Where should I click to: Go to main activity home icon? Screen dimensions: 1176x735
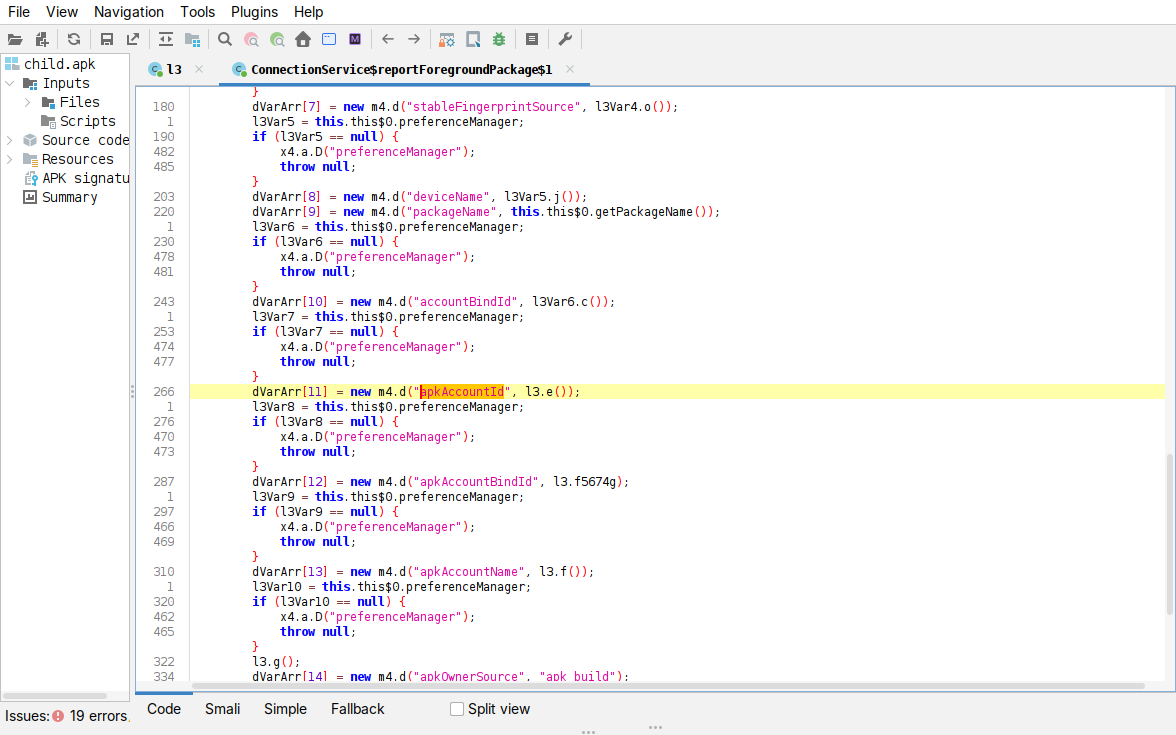pos(303,40)
